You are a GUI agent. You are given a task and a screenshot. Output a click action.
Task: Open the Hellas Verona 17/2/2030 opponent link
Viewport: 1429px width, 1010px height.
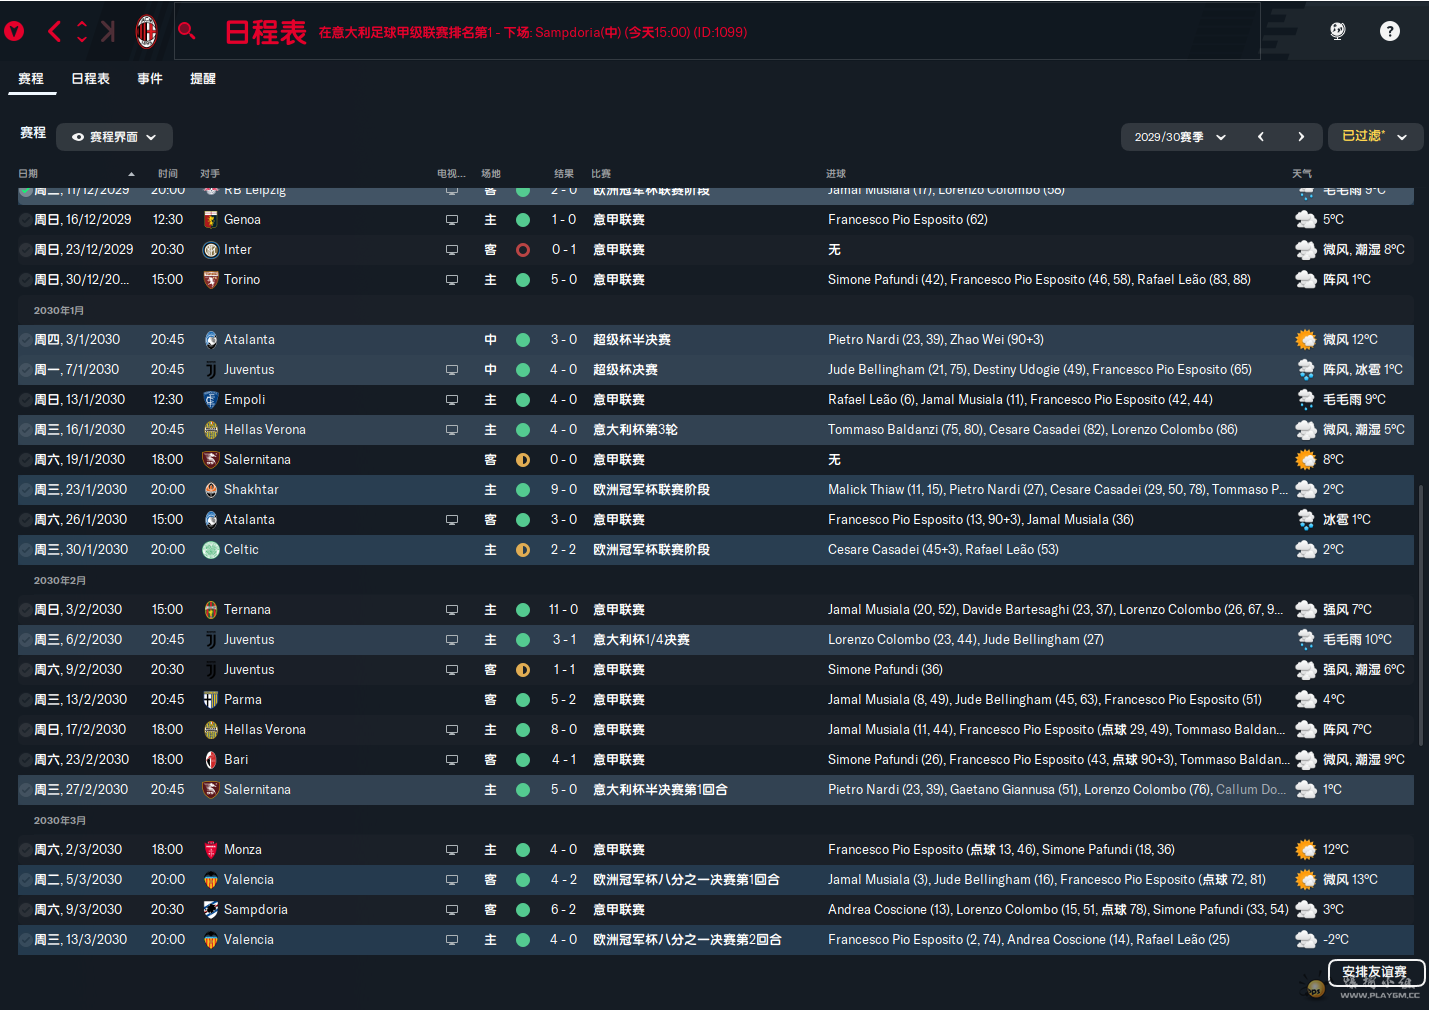pos(265,730)
